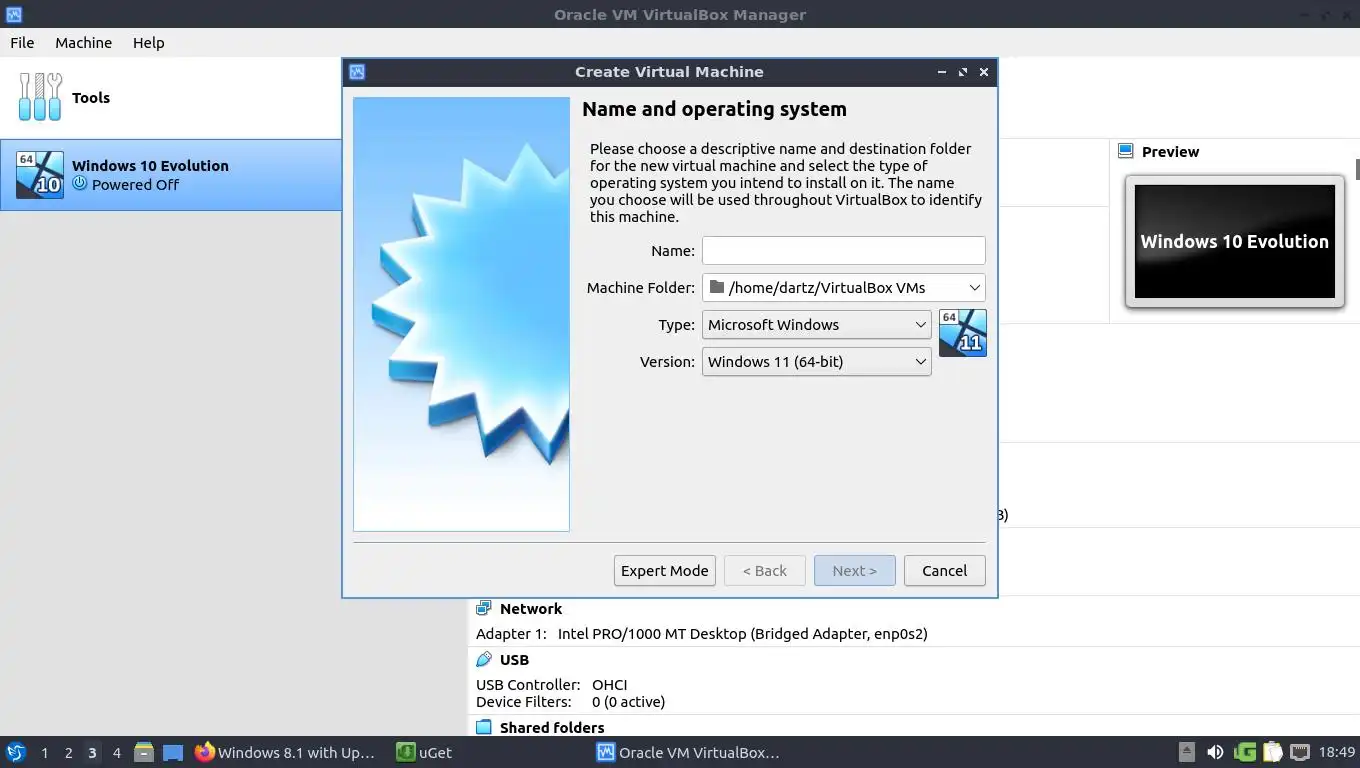This screenshot has width=1360, height=768.
Task: Click the Network section heading
Action: coord(530,608)
